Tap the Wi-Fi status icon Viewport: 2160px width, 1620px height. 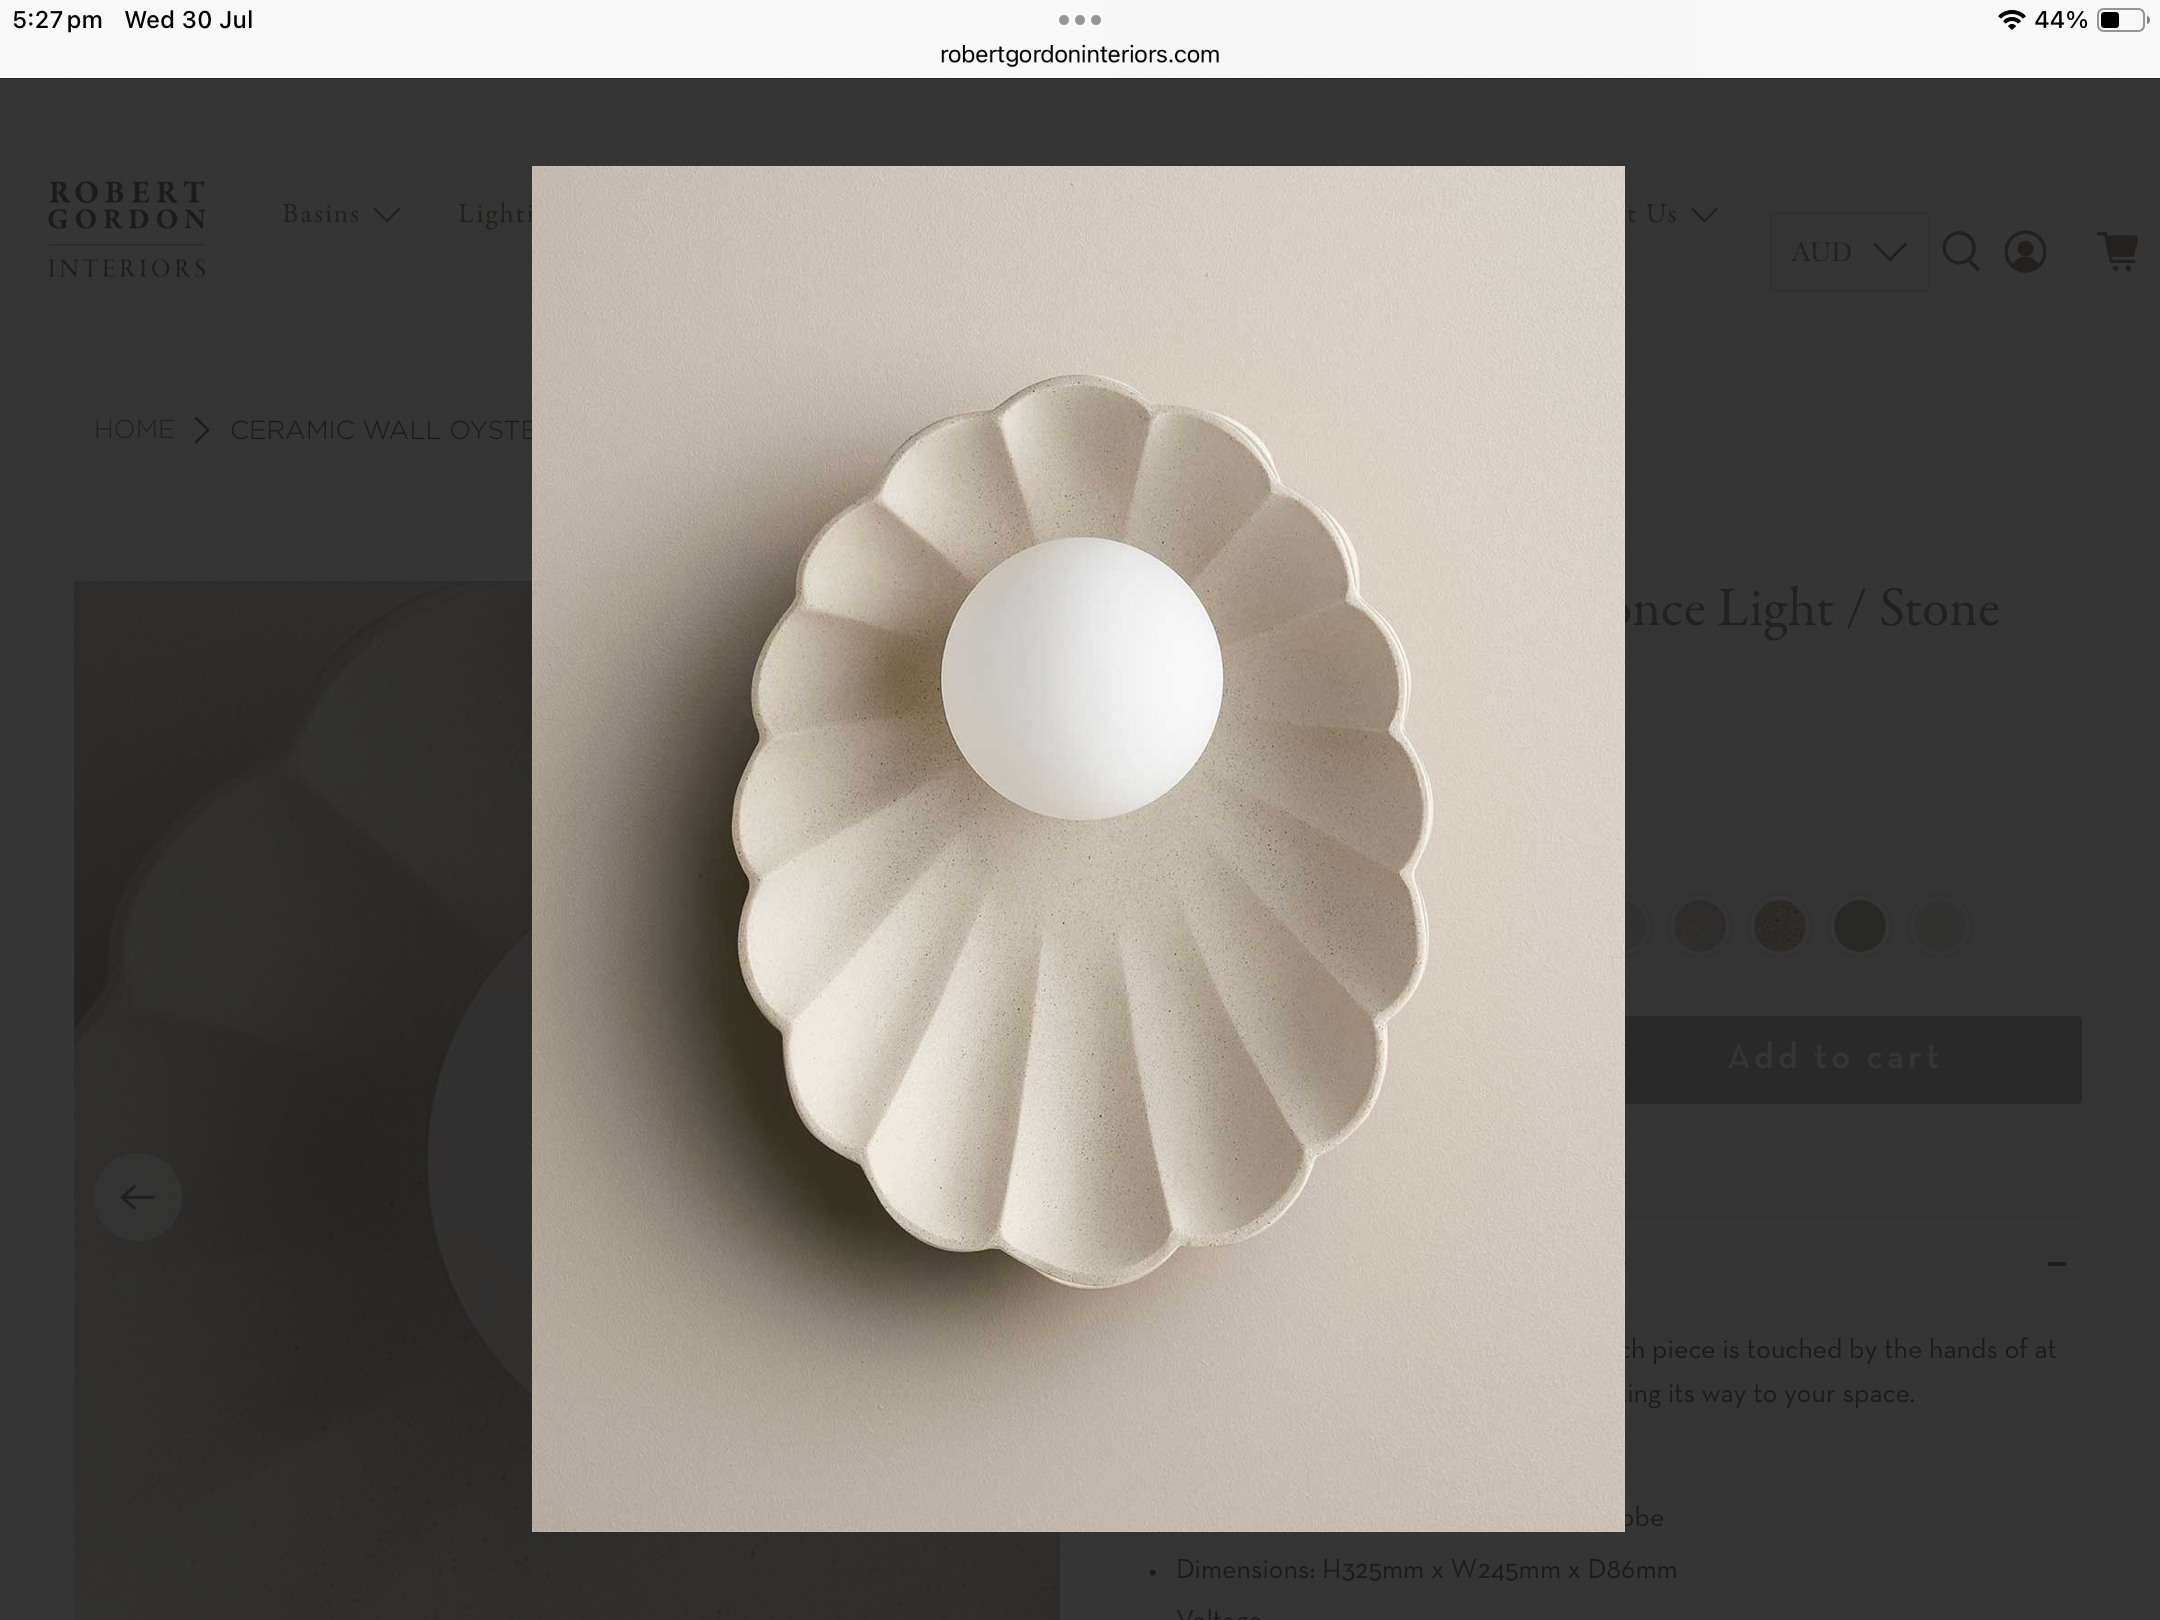[2010, 20]
